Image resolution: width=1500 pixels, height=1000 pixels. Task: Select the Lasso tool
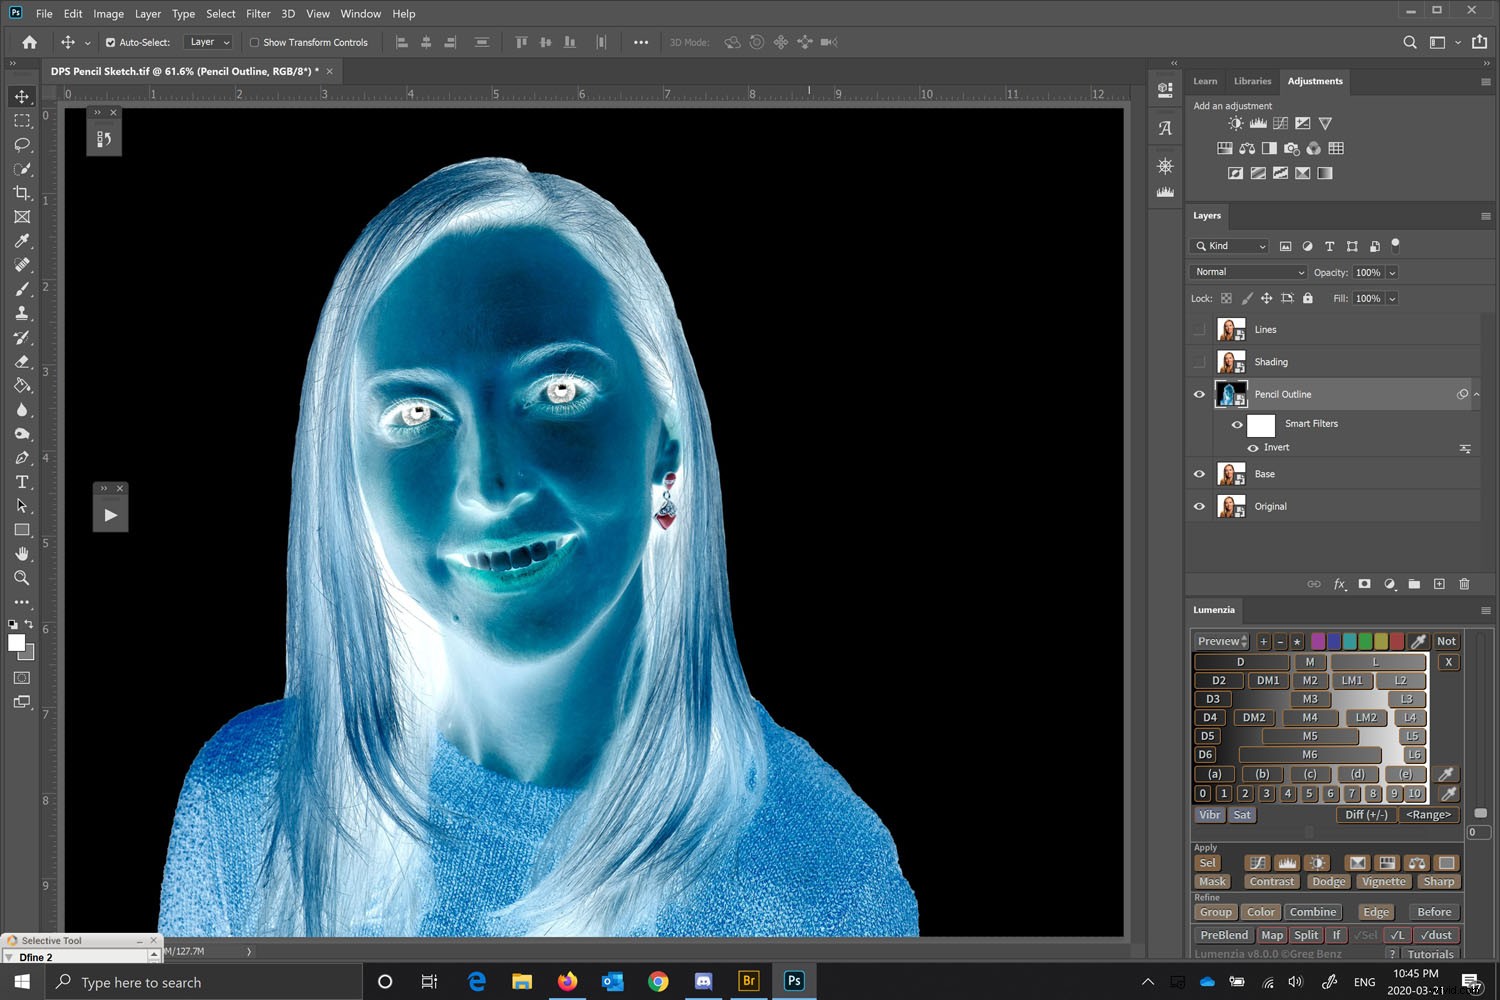21,145
